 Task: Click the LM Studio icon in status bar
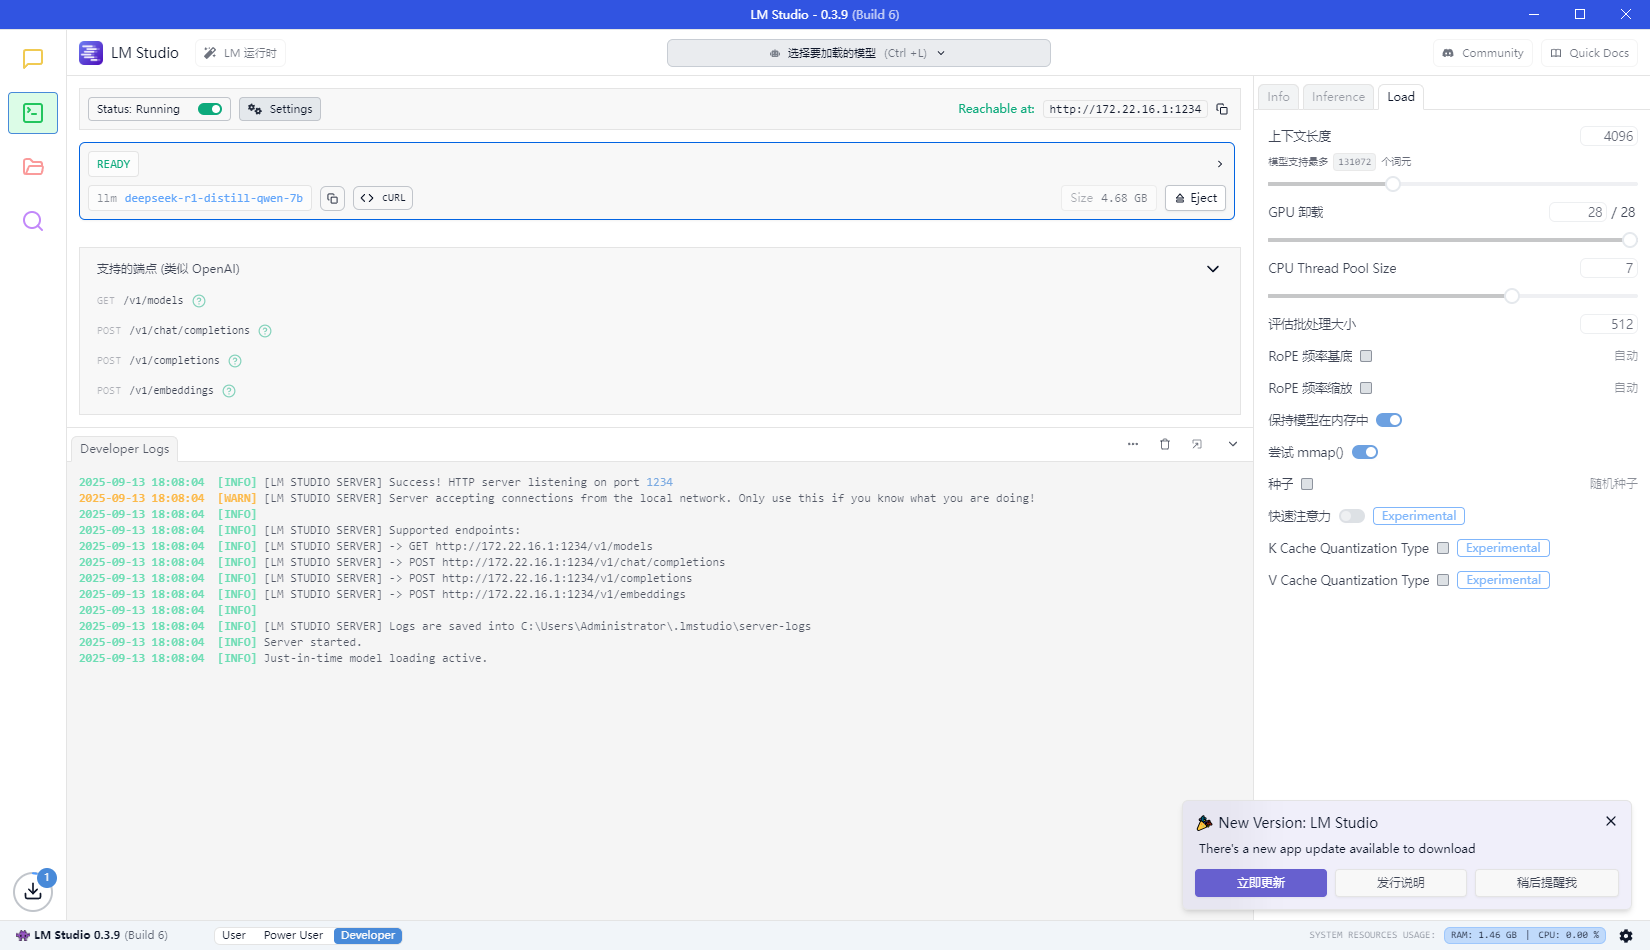[x=23, y=935]
